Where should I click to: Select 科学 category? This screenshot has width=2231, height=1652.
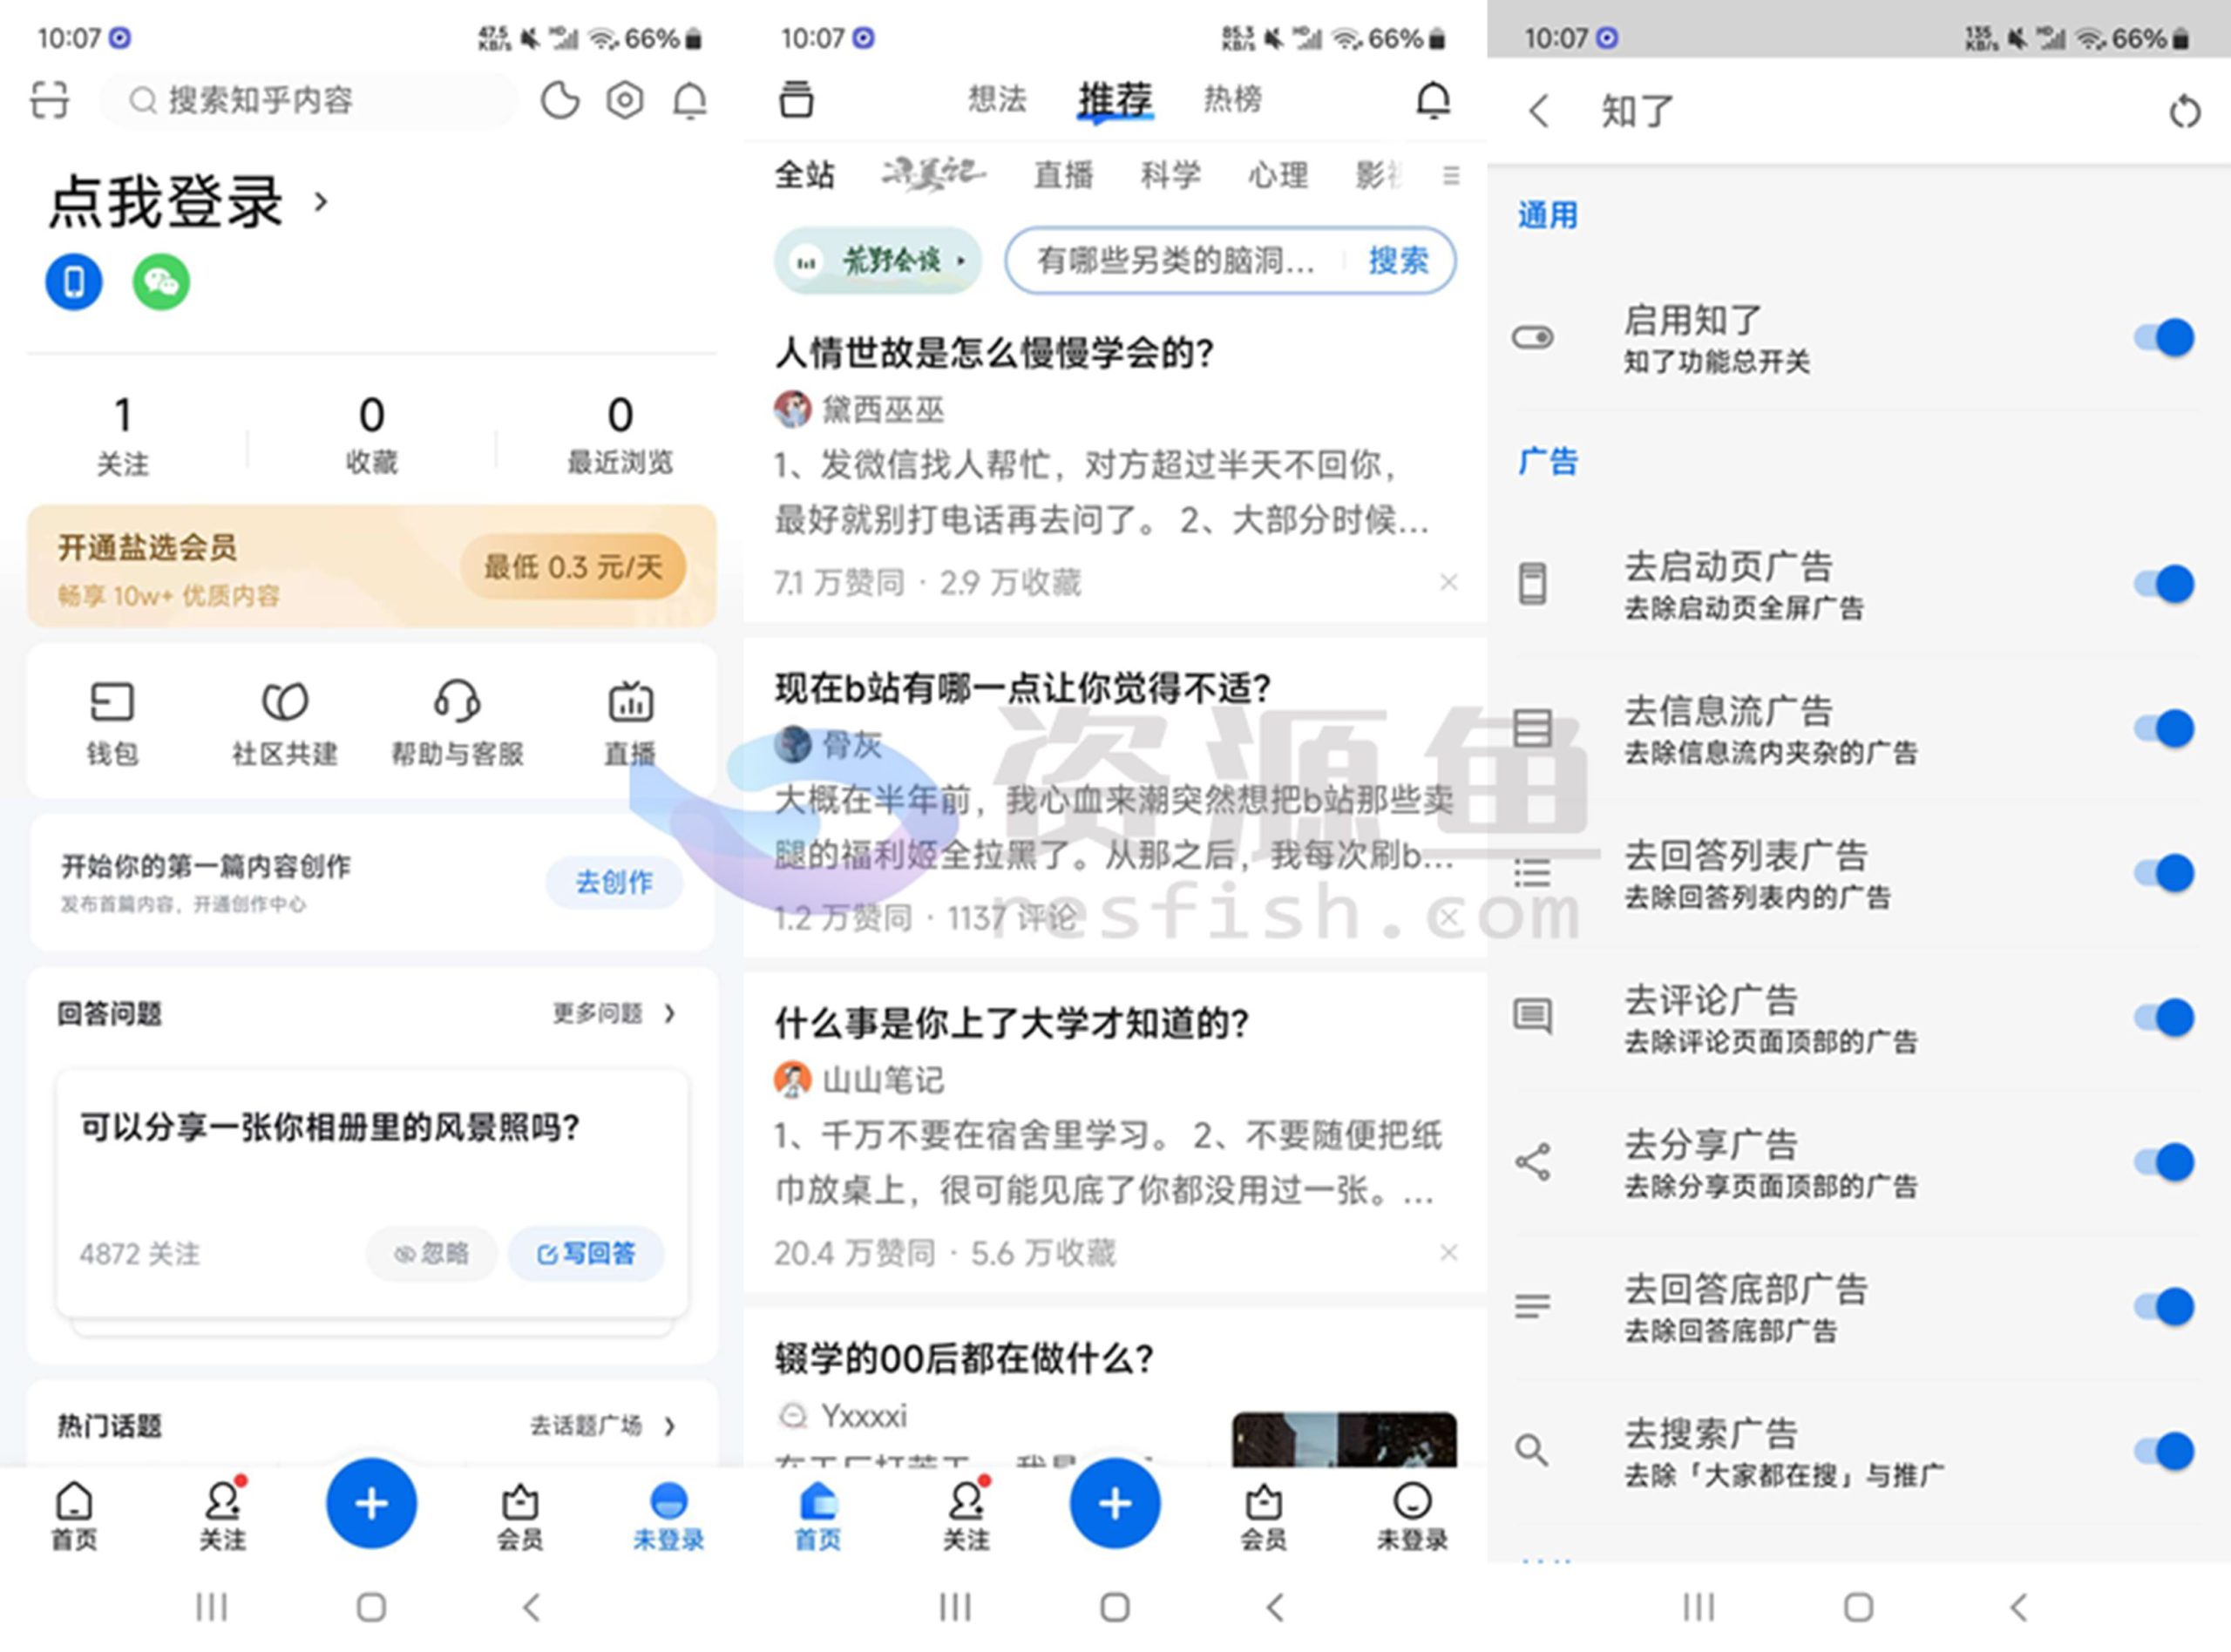click(x=1171, y=175)
